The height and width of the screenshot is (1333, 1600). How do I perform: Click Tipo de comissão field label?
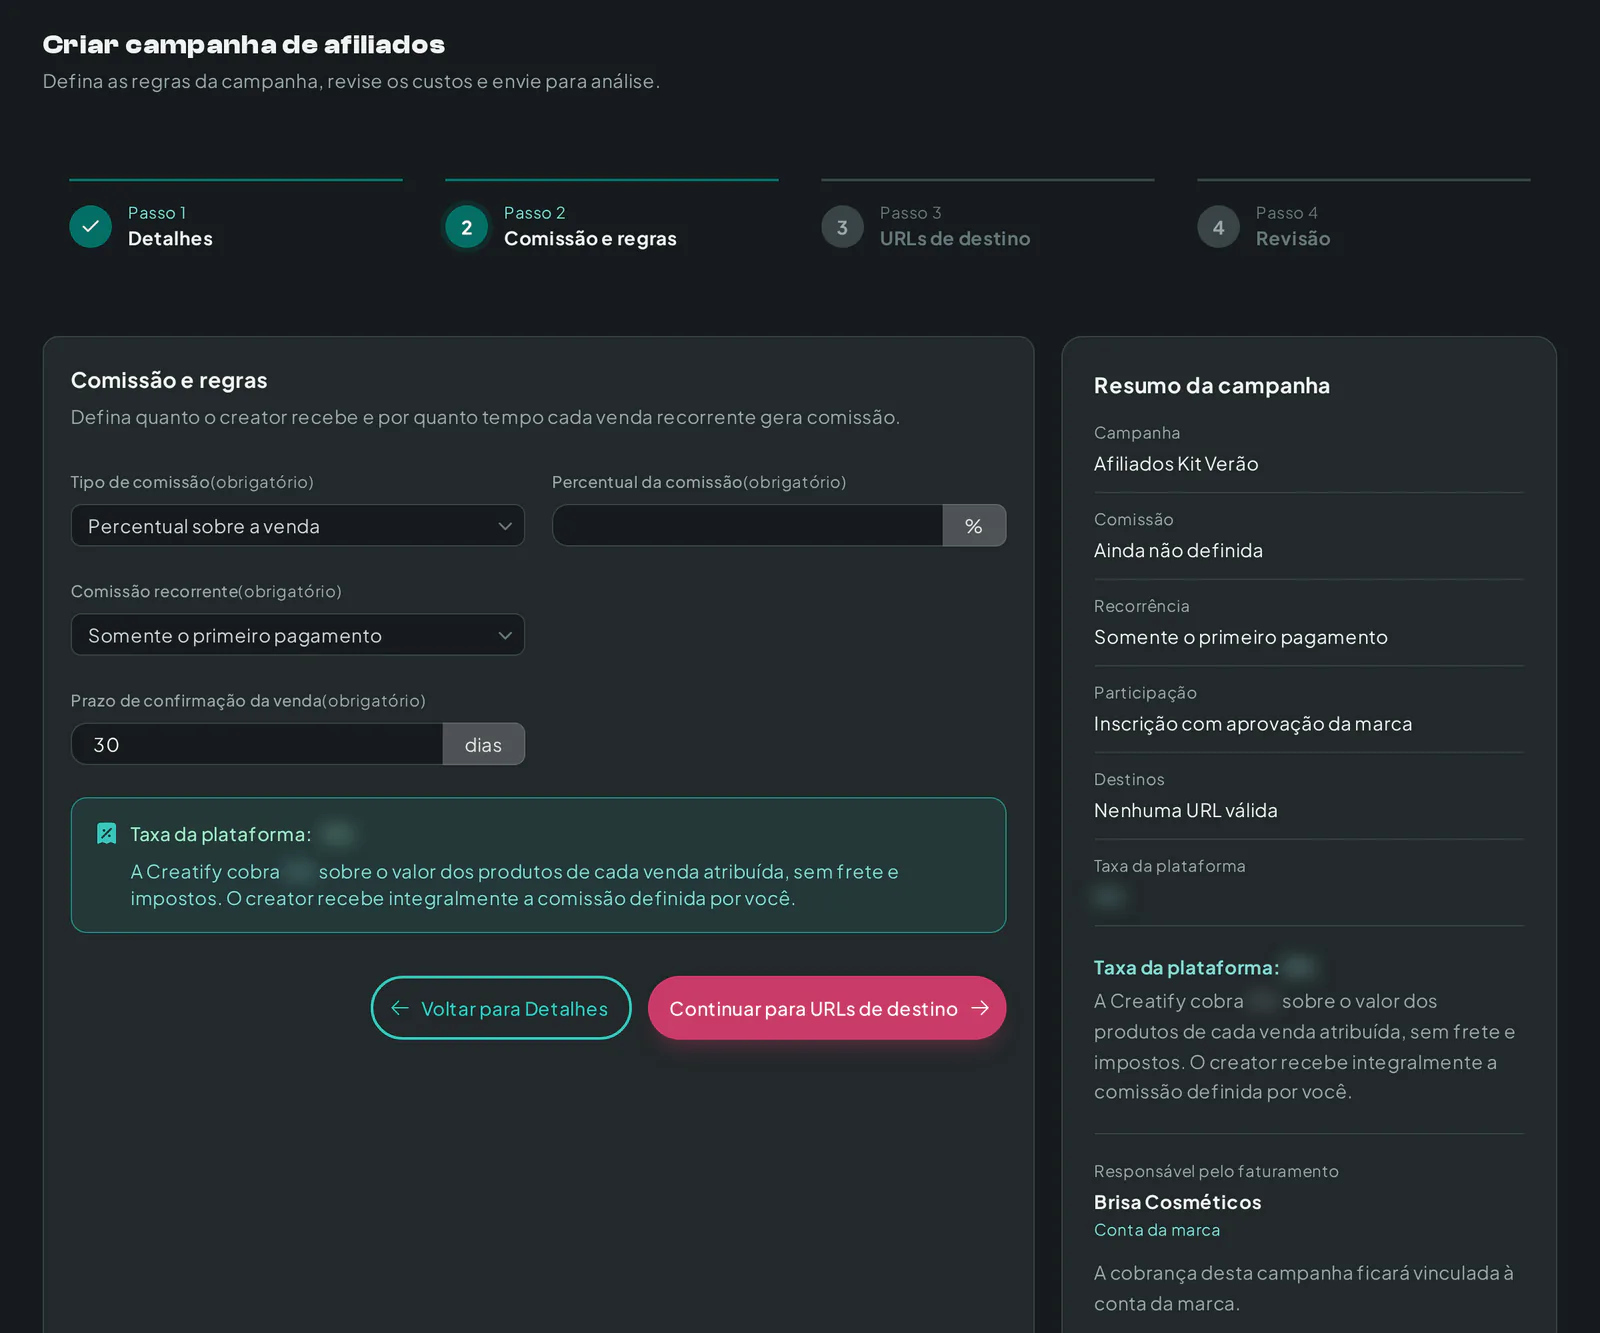[x=192, y=482]
